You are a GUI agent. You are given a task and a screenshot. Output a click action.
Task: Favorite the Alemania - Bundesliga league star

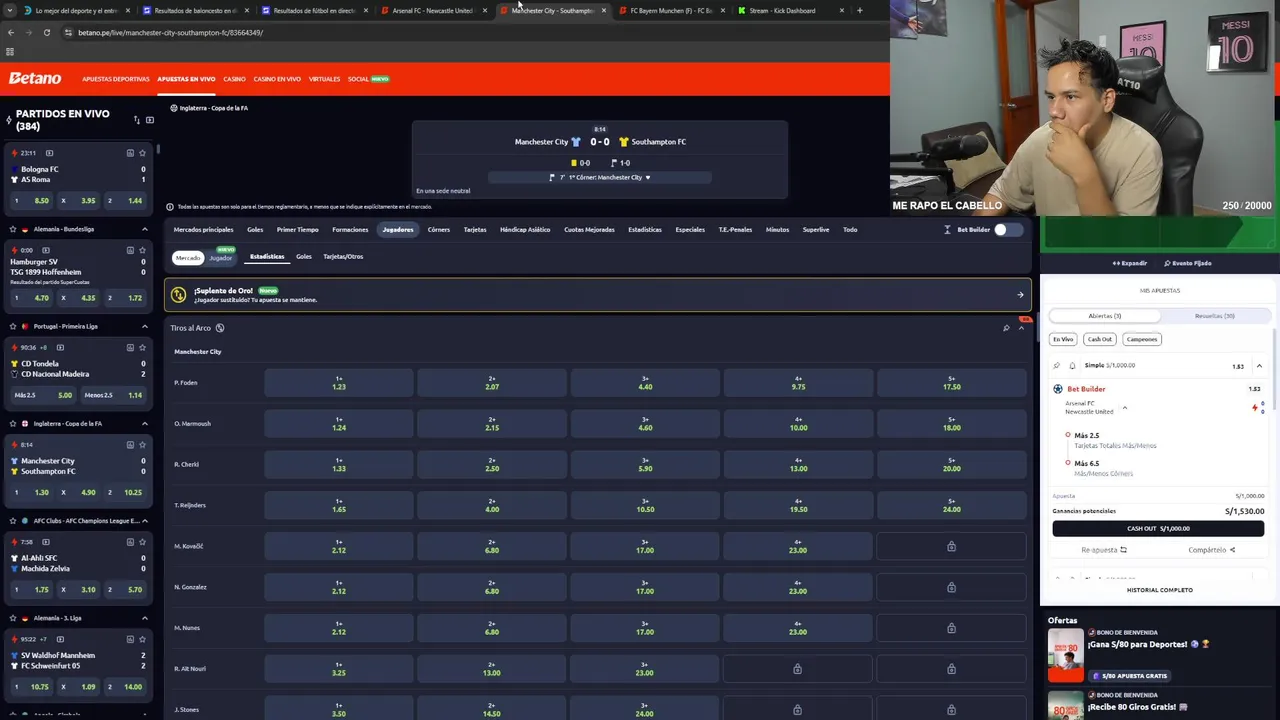[12, 229]
